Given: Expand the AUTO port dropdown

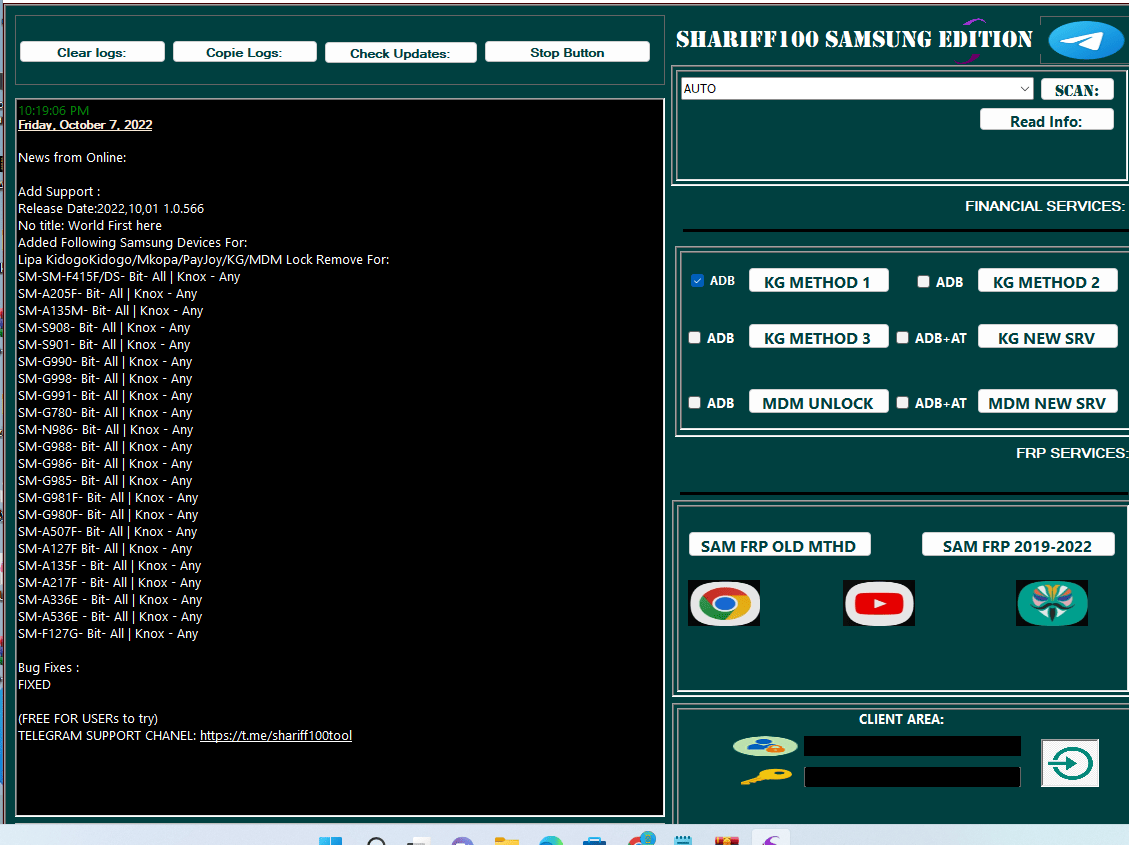Looking at the screenshot, I should click(1025, 89).
